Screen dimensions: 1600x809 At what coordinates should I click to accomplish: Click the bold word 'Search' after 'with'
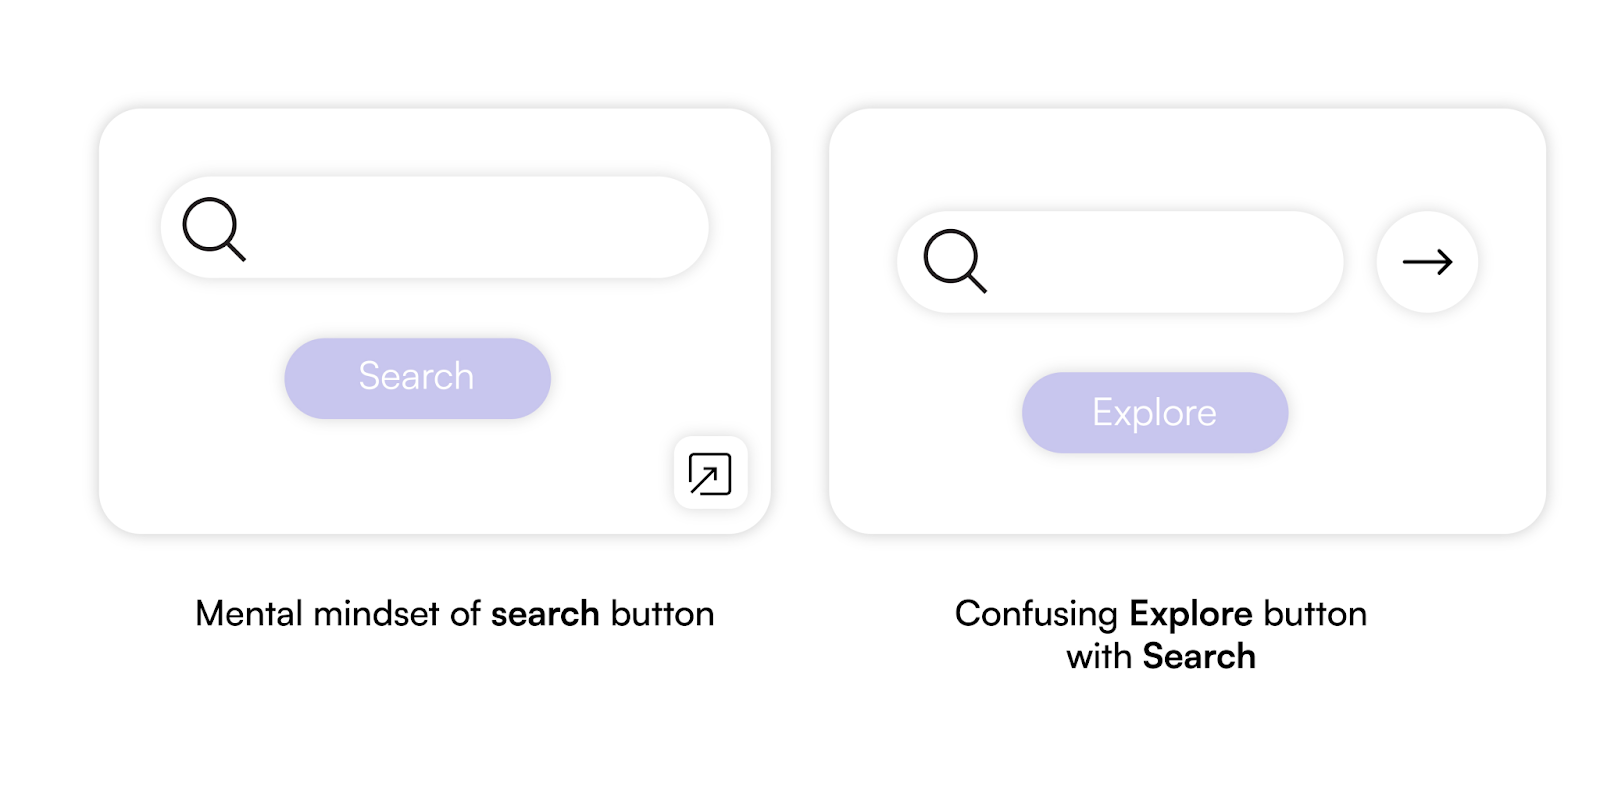(x=1199, y=656)
